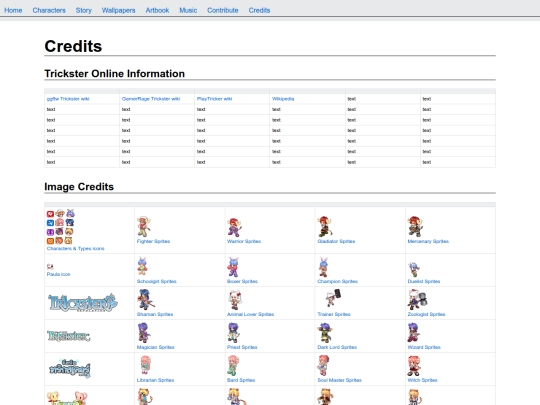Click the Zoologist sprite image
This screenshot has height=405, width=540.
pos(417,299)
